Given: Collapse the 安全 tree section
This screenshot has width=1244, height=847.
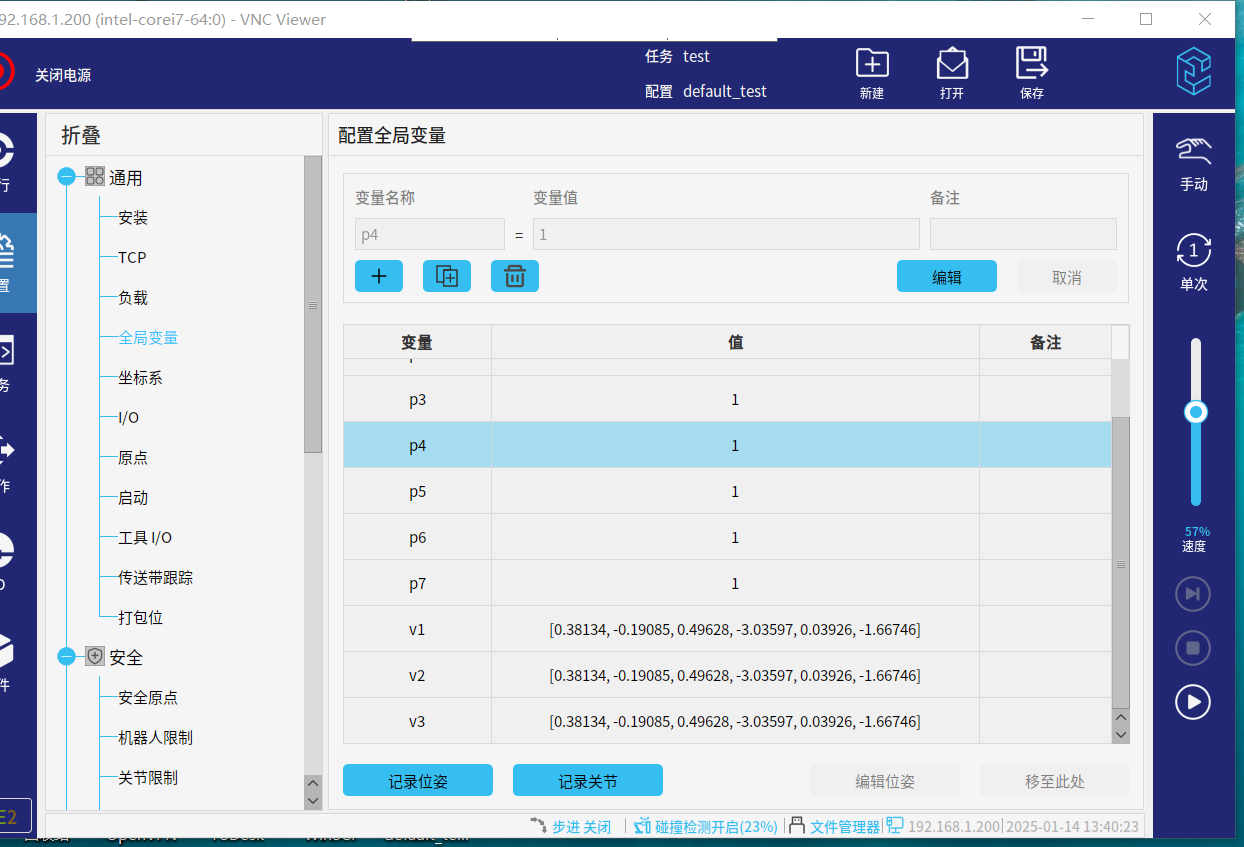Looking at the screenshot, I should click(67, 657).
